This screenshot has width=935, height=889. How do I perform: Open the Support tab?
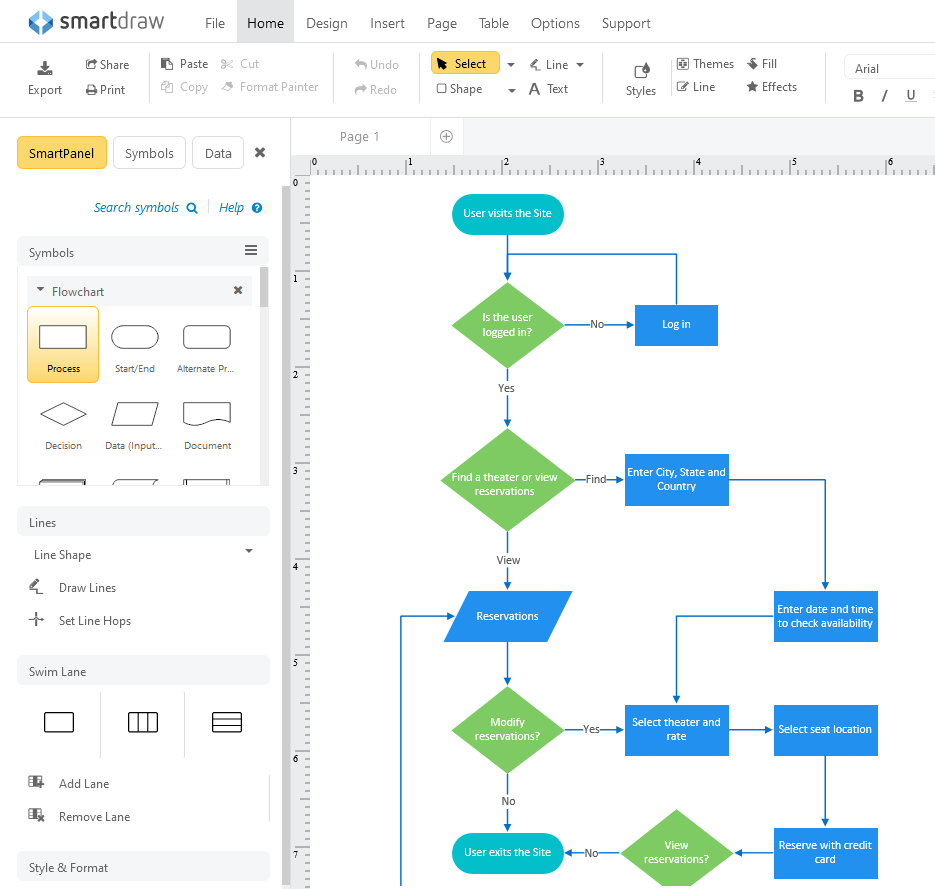click(x=626, y=23)
